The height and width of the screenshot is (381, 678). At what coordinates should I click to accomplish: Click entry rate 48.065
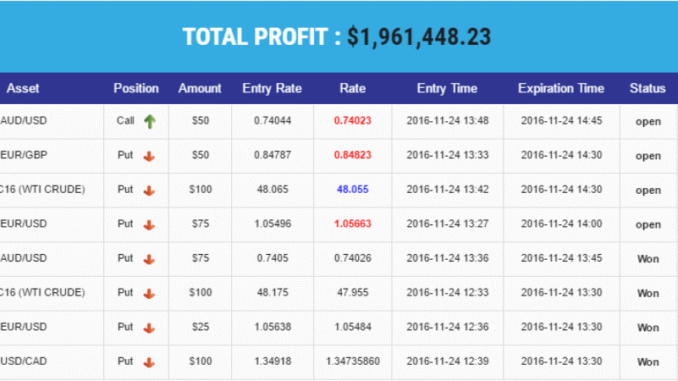point(272,189)
